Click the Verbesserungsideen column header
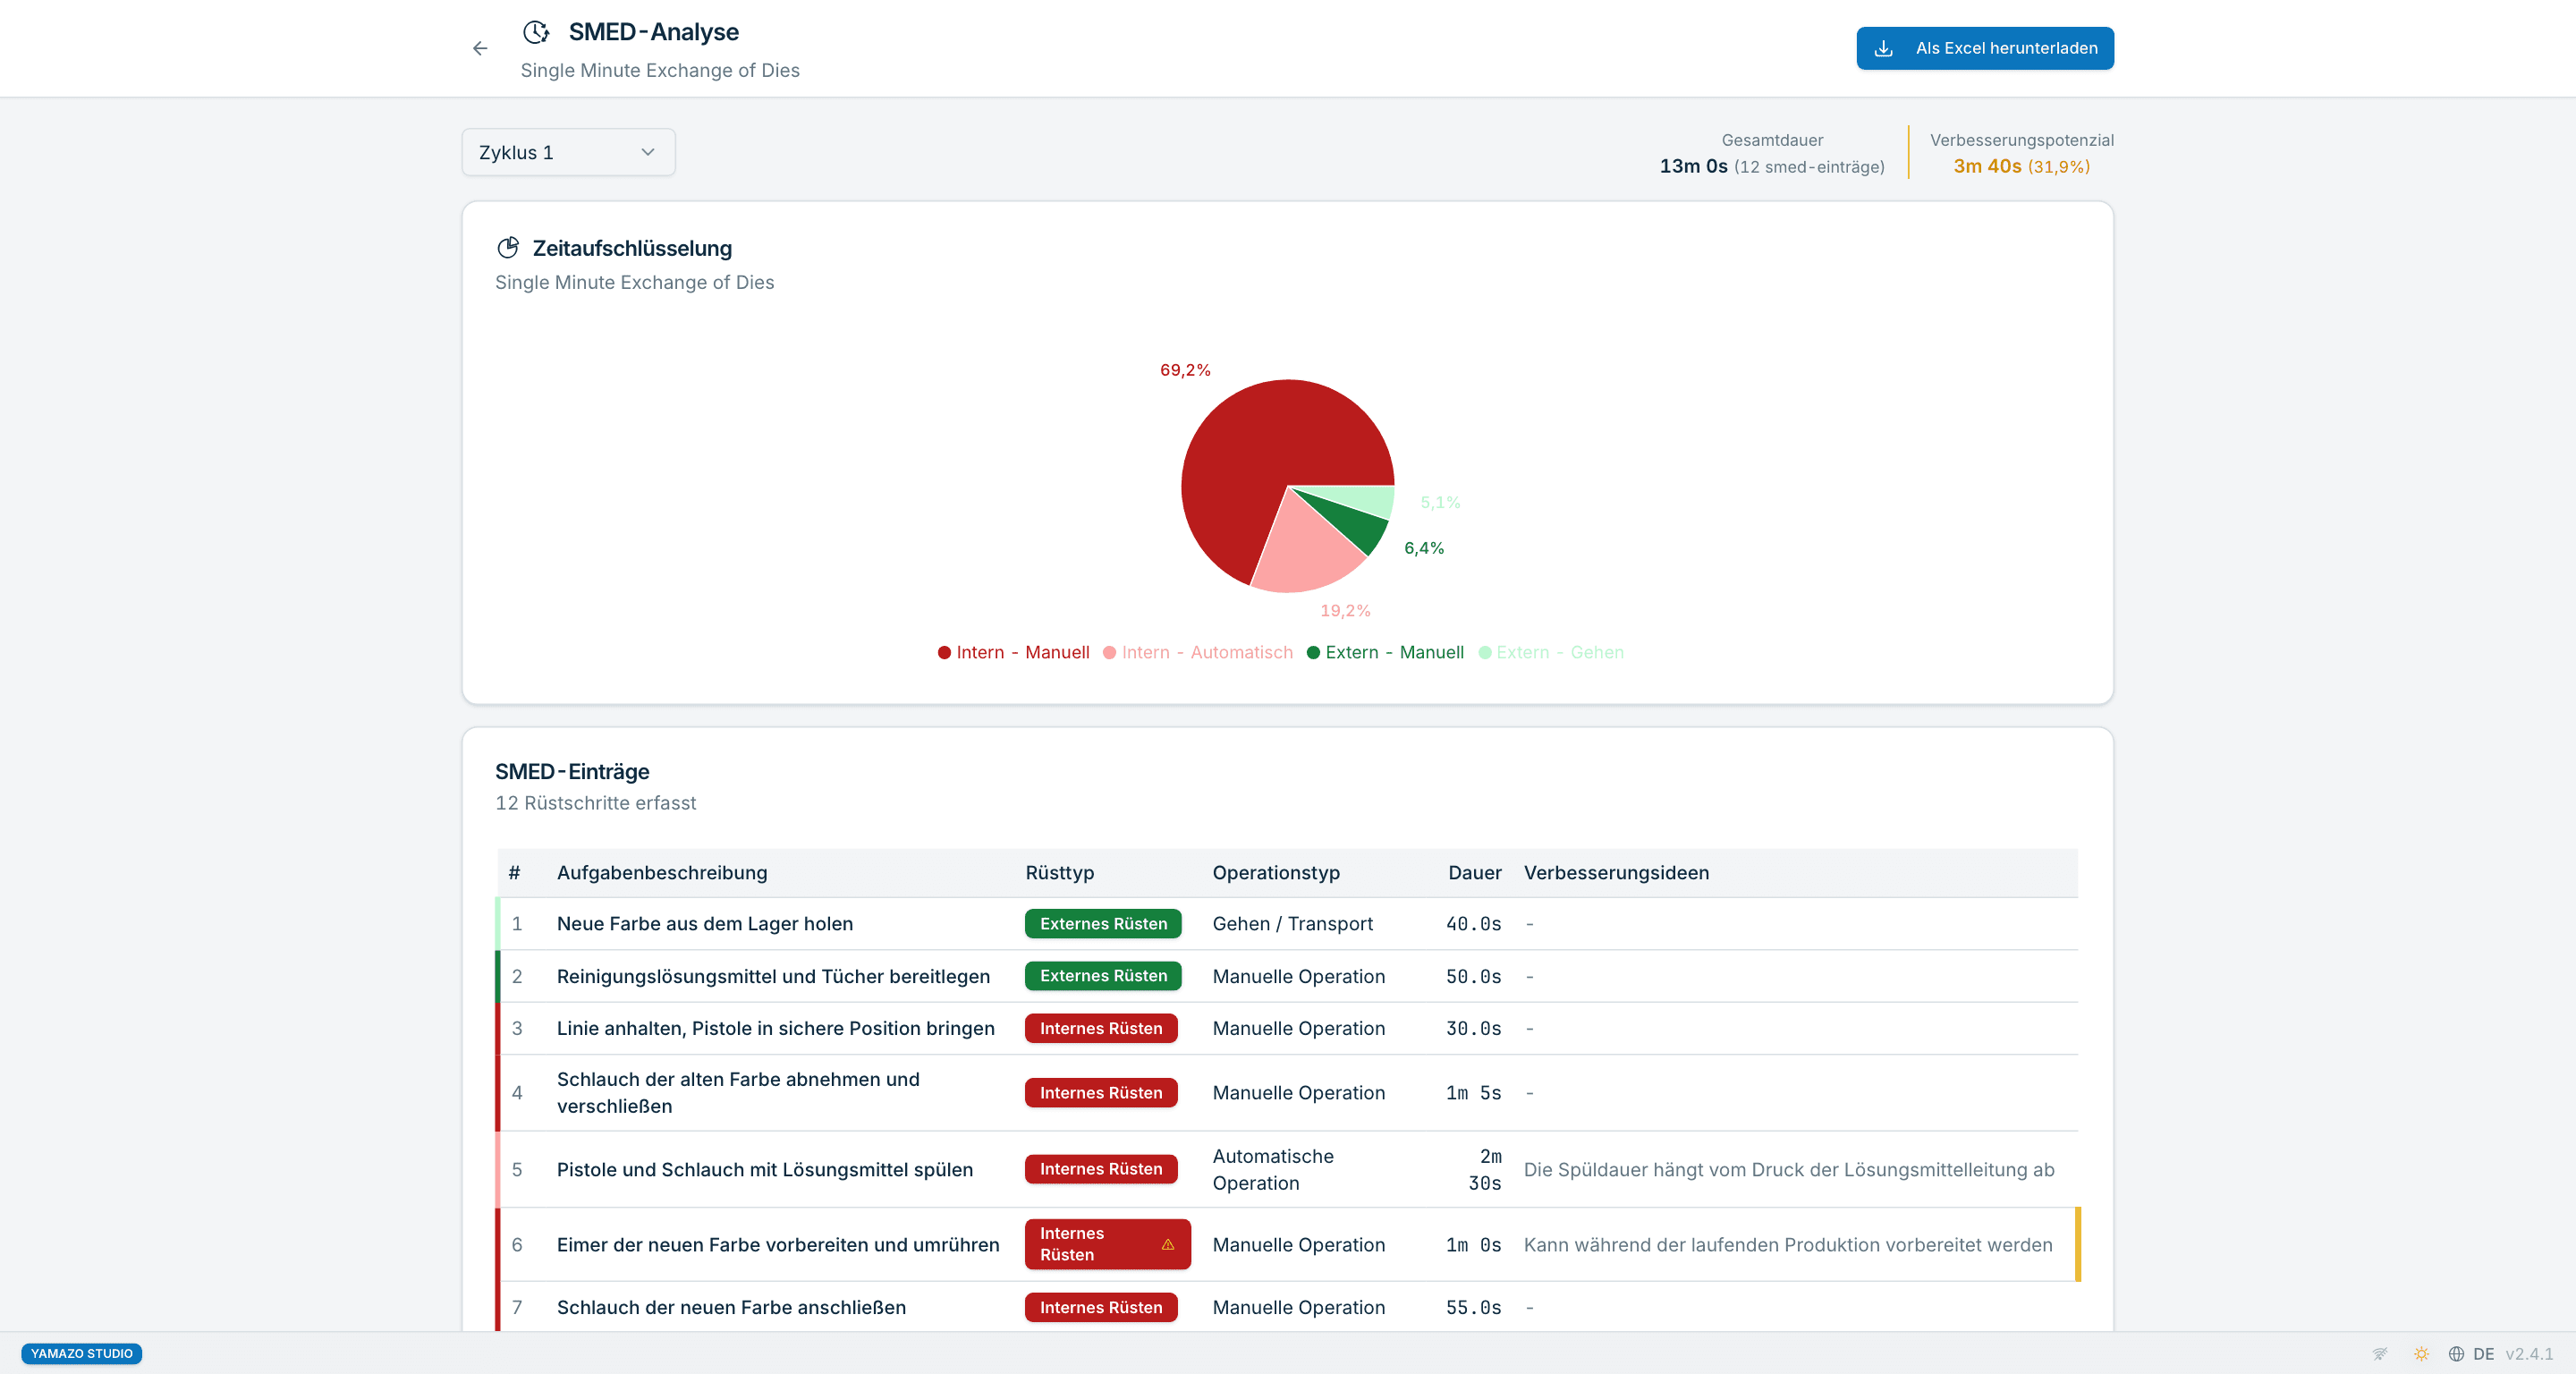 point(1616,872)
